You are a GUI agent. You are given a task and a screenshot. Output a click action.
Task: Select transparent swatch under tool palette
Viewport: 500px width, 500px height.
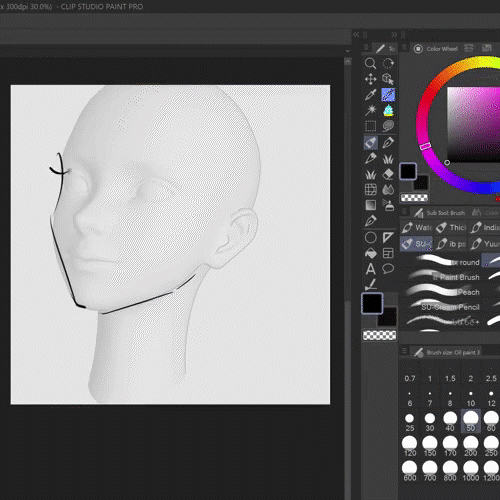click(380, 335)
